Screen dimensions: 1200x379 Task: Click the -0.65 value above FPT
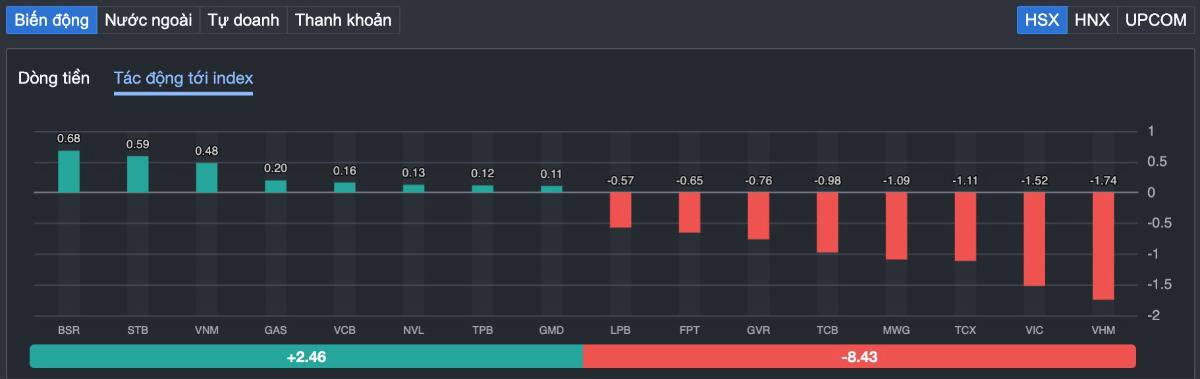pos(690,181)
